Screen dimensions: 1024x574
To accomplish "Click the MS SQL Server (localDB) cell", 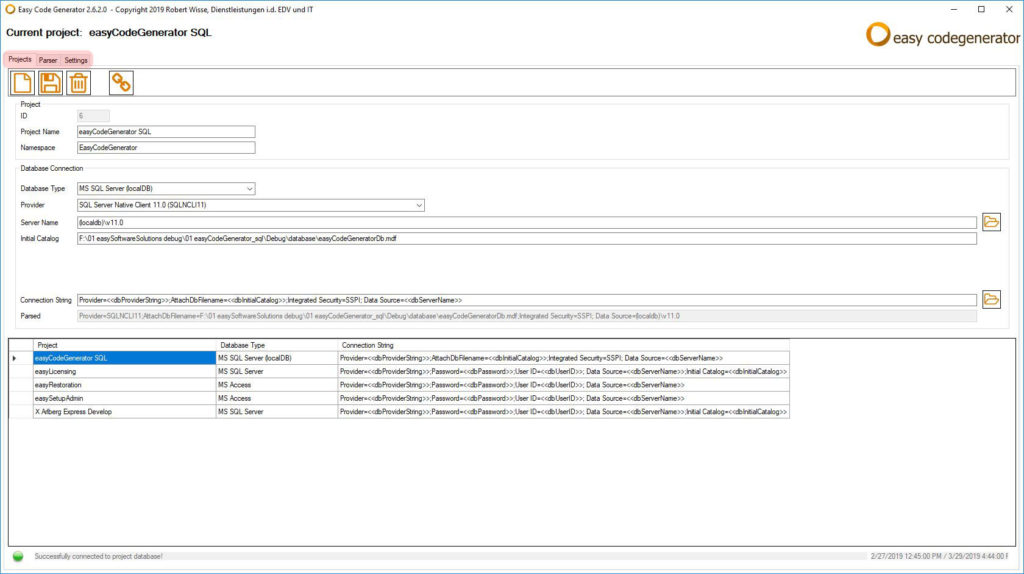I will (x=277, y=358).
